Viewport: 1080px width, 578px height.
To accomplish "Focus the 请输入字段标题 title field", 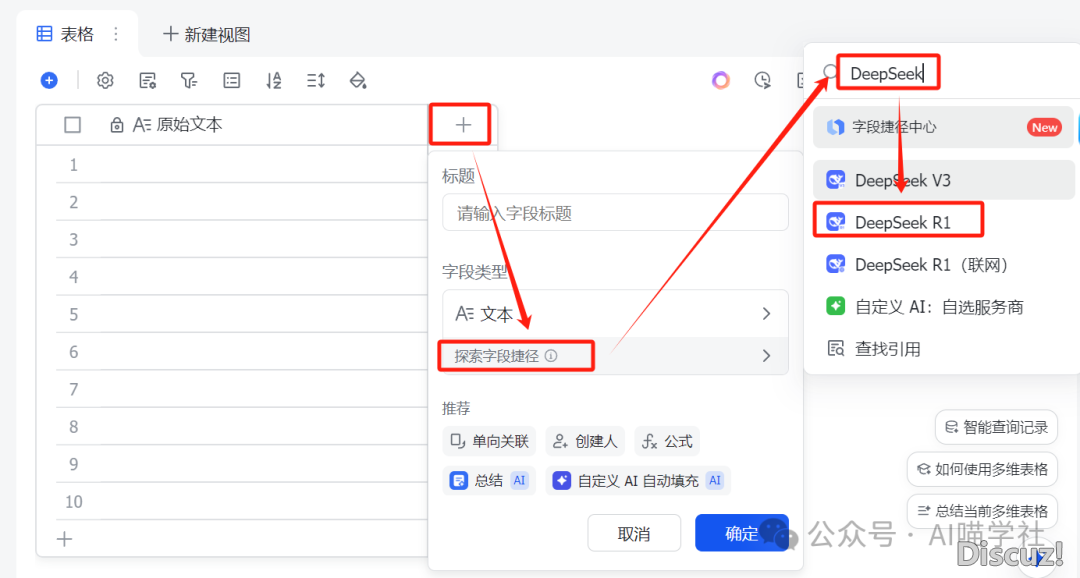I will coord(615,213).
